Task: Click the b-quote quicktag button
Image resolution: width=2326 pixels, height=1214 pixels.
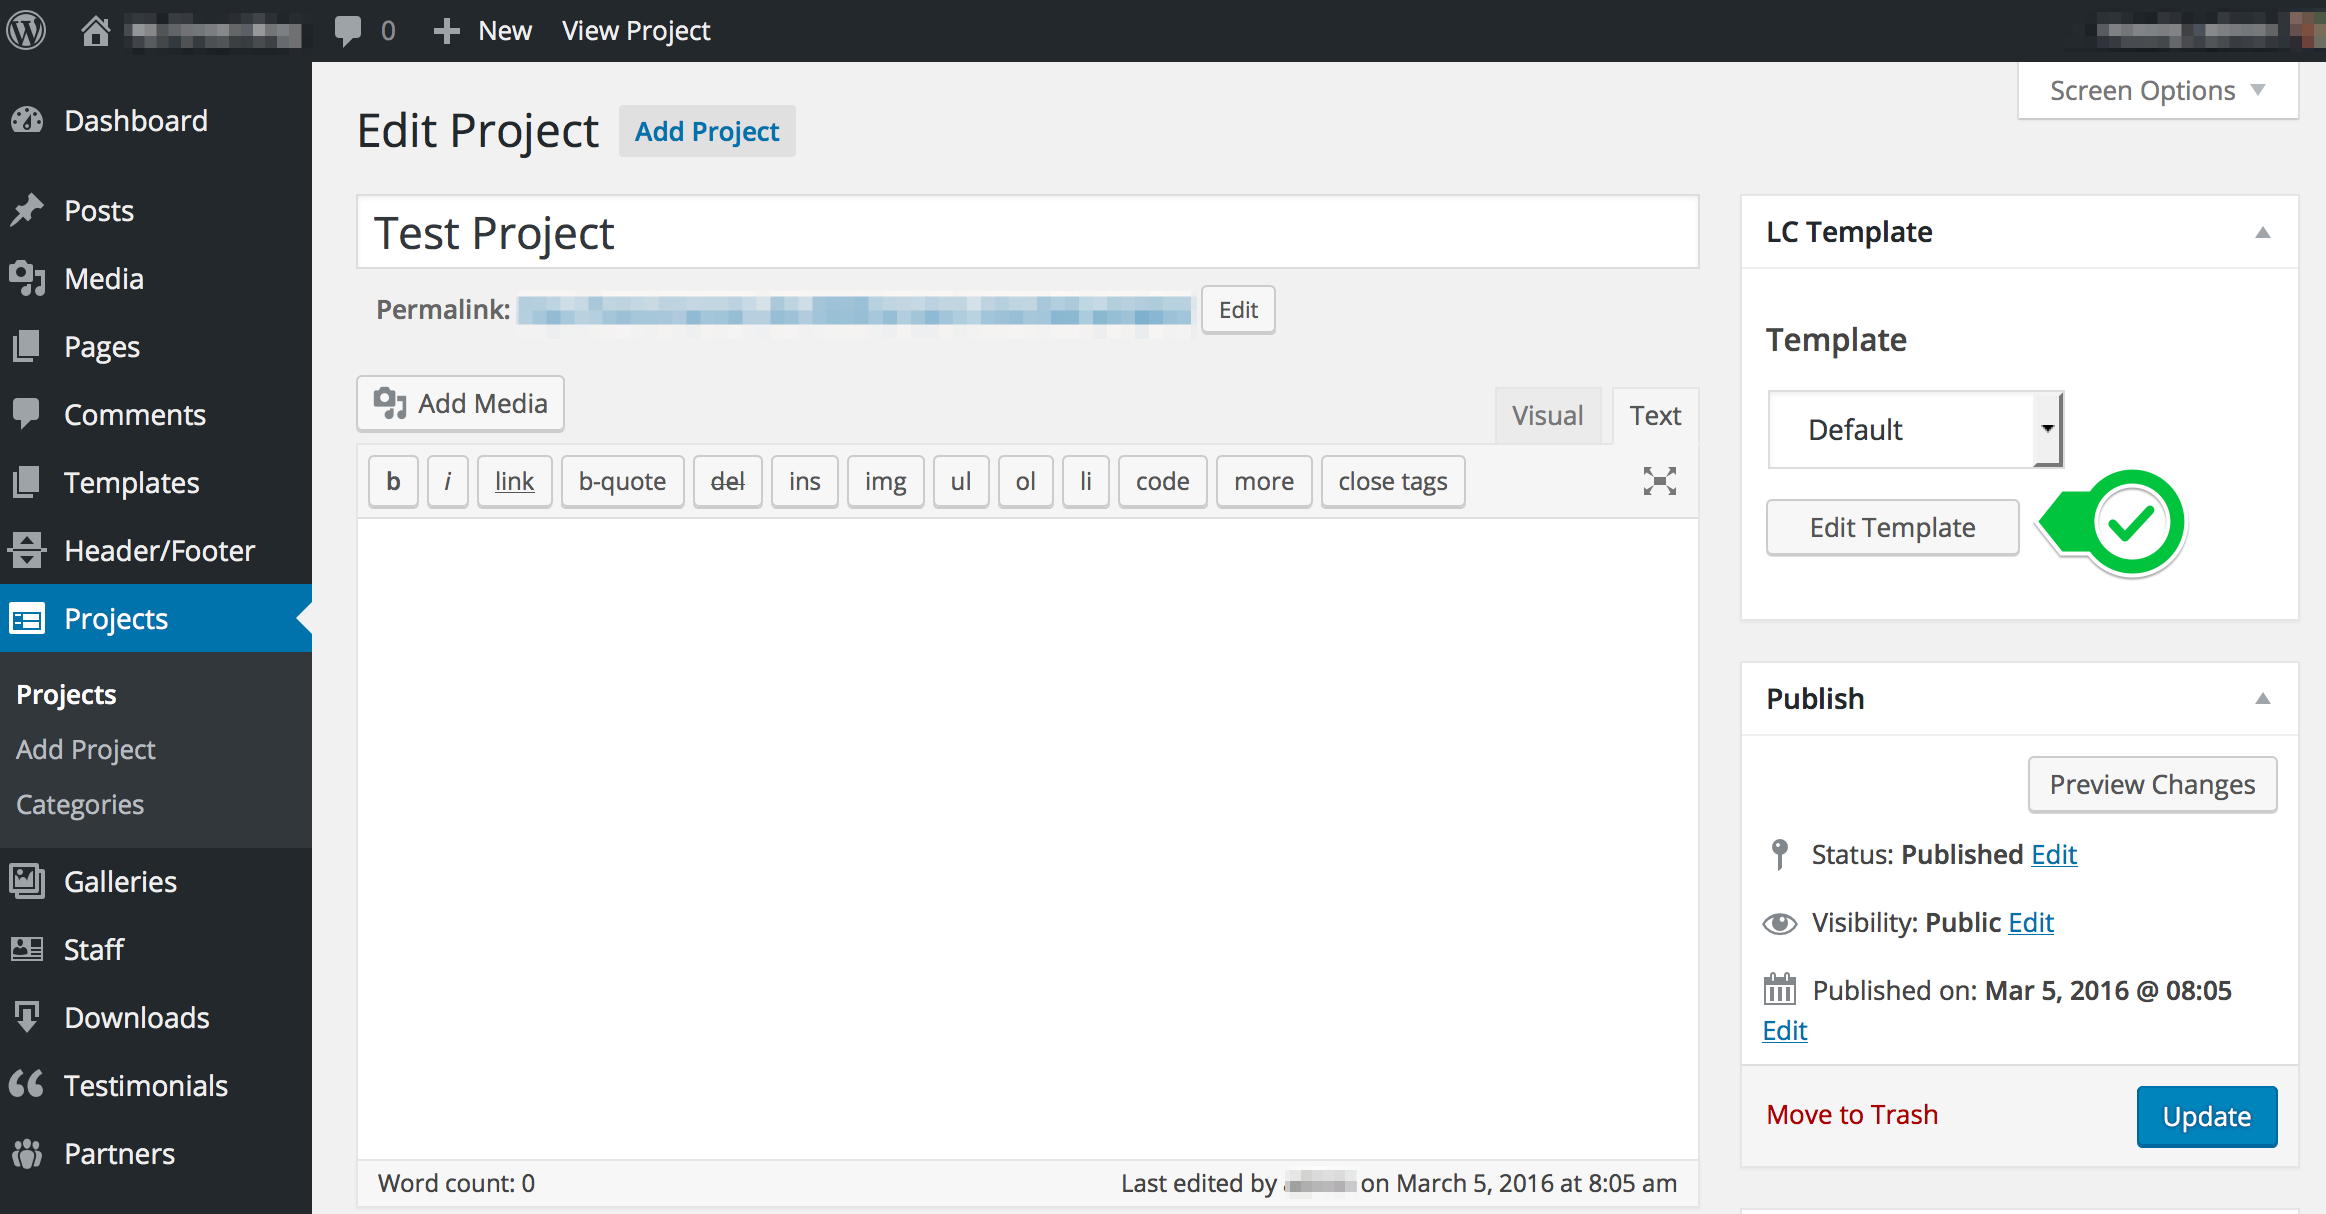Action: tap(622, 481)
